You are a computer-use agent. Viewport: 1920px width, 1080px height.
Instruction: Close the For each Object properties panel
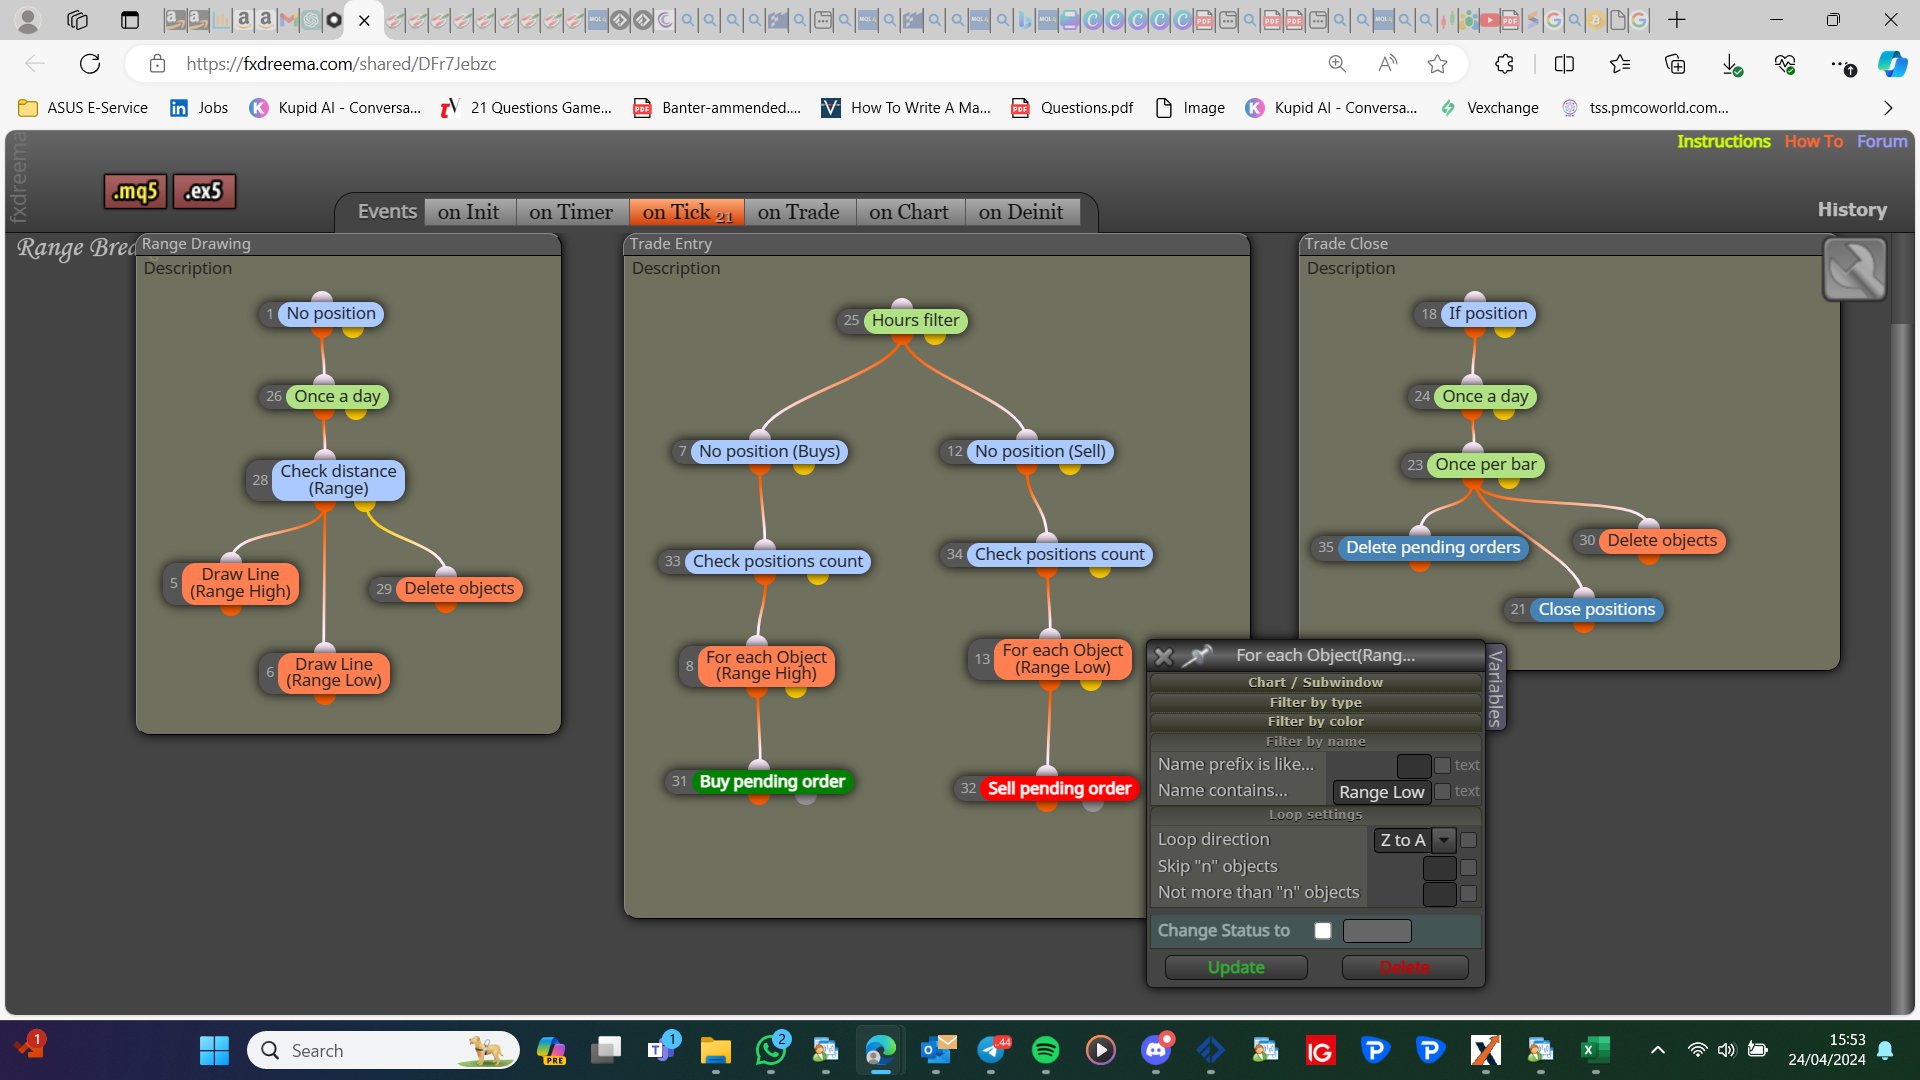[x=1163, y=656]
